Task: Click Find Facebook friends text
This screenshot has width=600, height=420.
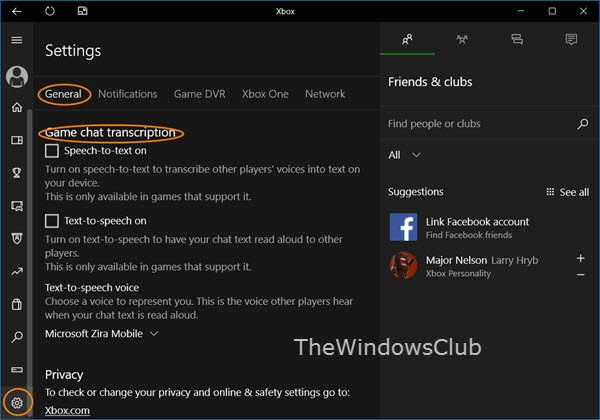Action: coord(469,235)
